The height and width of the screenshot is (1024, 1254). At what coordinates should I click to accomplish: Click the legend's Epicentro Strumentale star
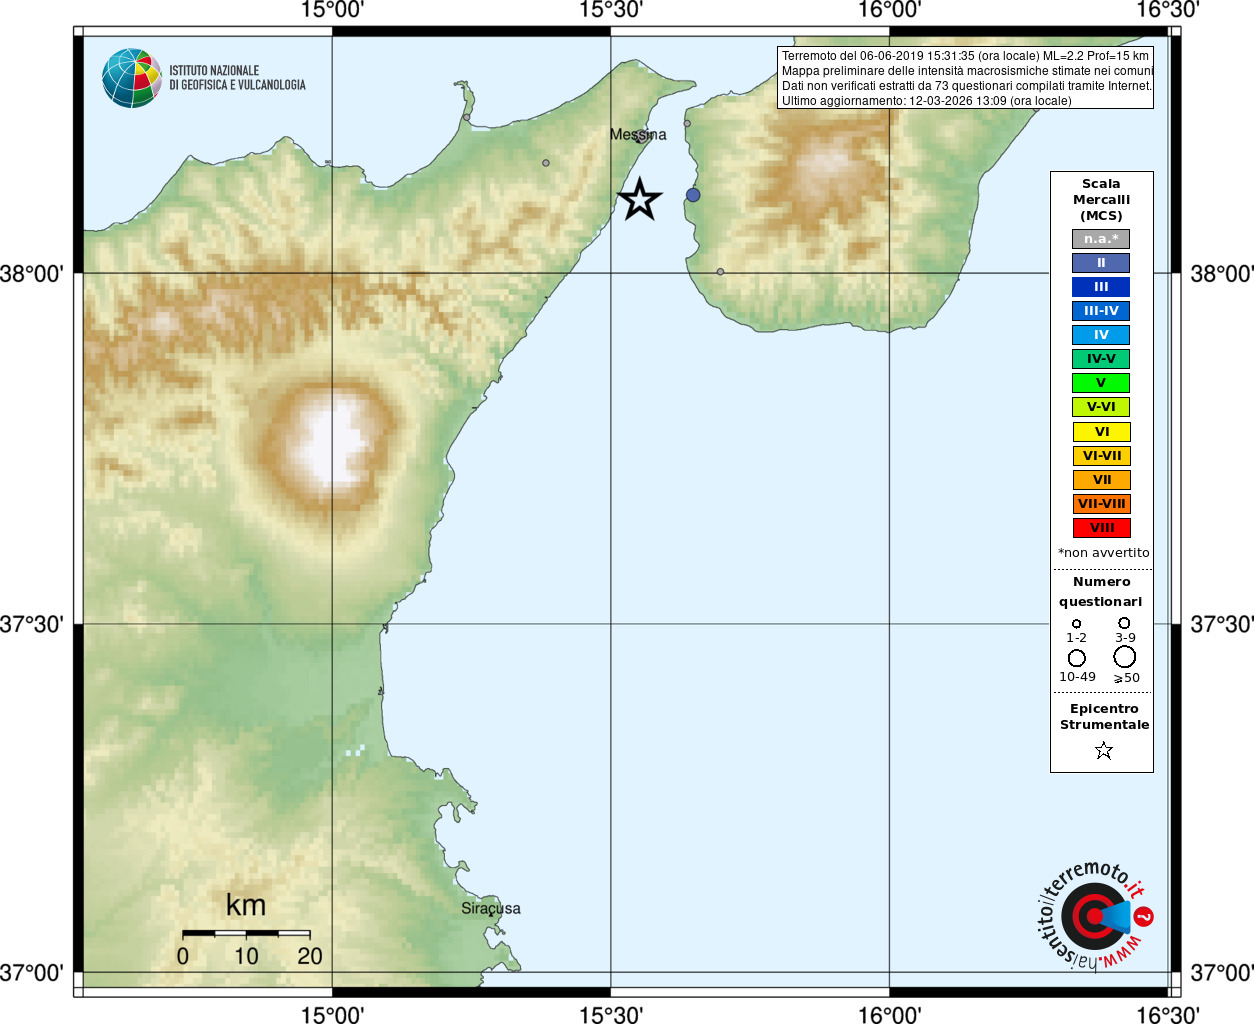coord(1104,750)
